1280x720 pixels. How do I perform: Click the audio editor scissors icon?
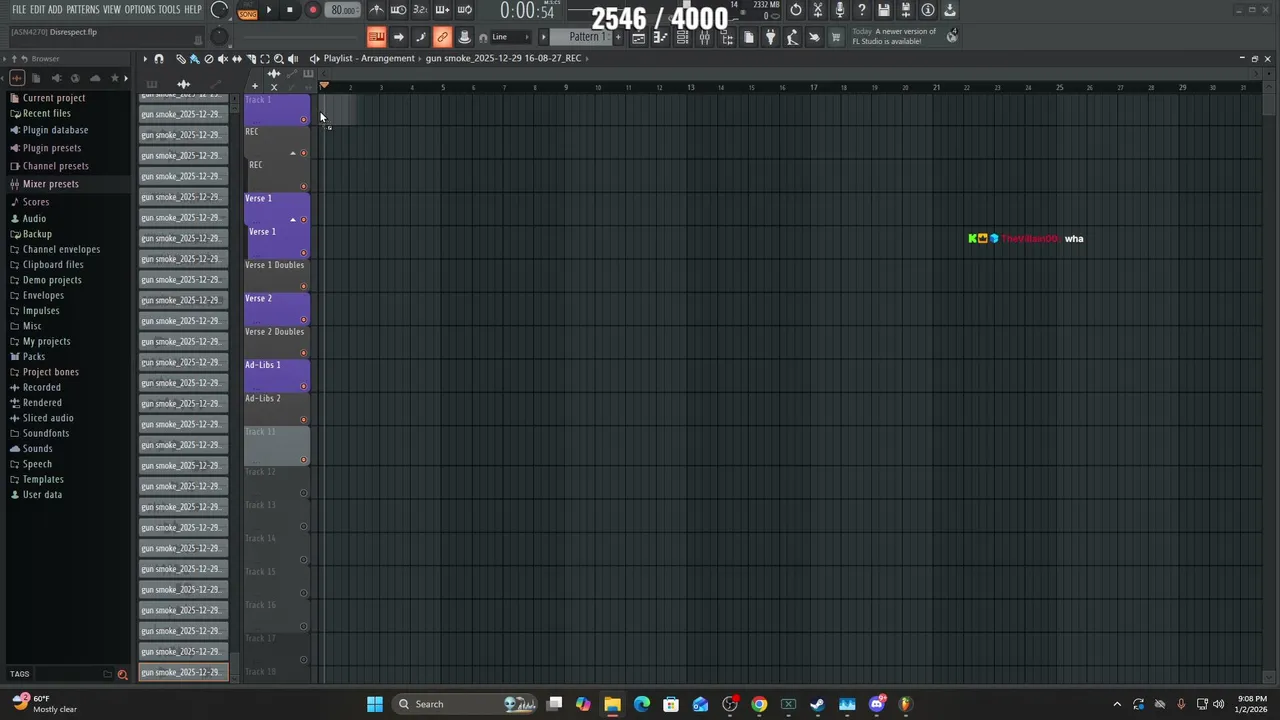point(818,10)
